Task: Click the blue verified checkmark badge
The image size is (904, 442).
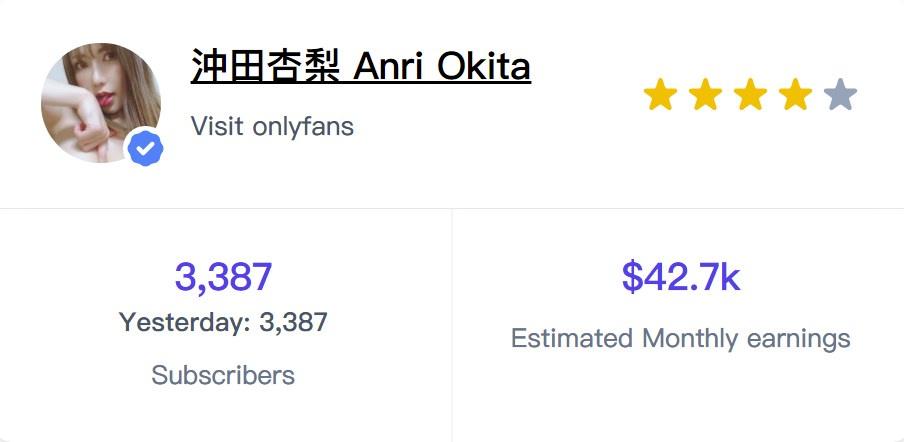Action: [x=145, y=149]
